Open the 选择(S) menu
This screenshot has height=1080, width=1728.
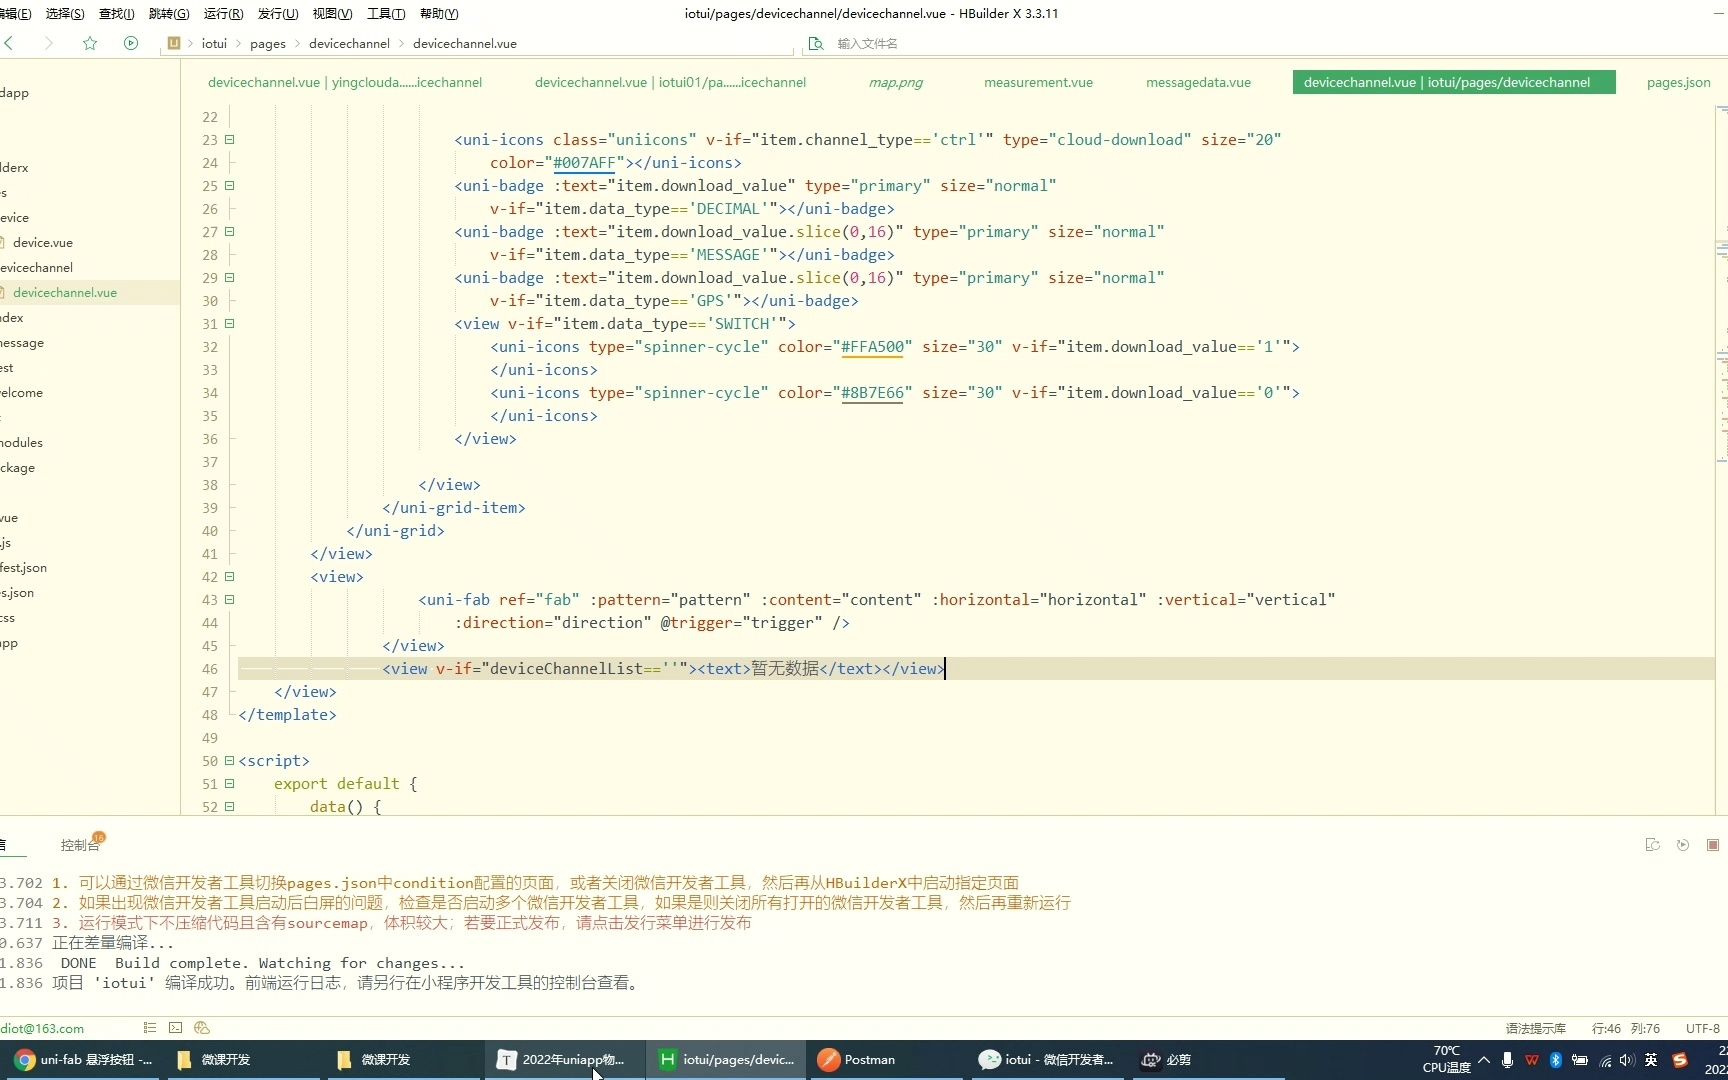click(65, 13)
